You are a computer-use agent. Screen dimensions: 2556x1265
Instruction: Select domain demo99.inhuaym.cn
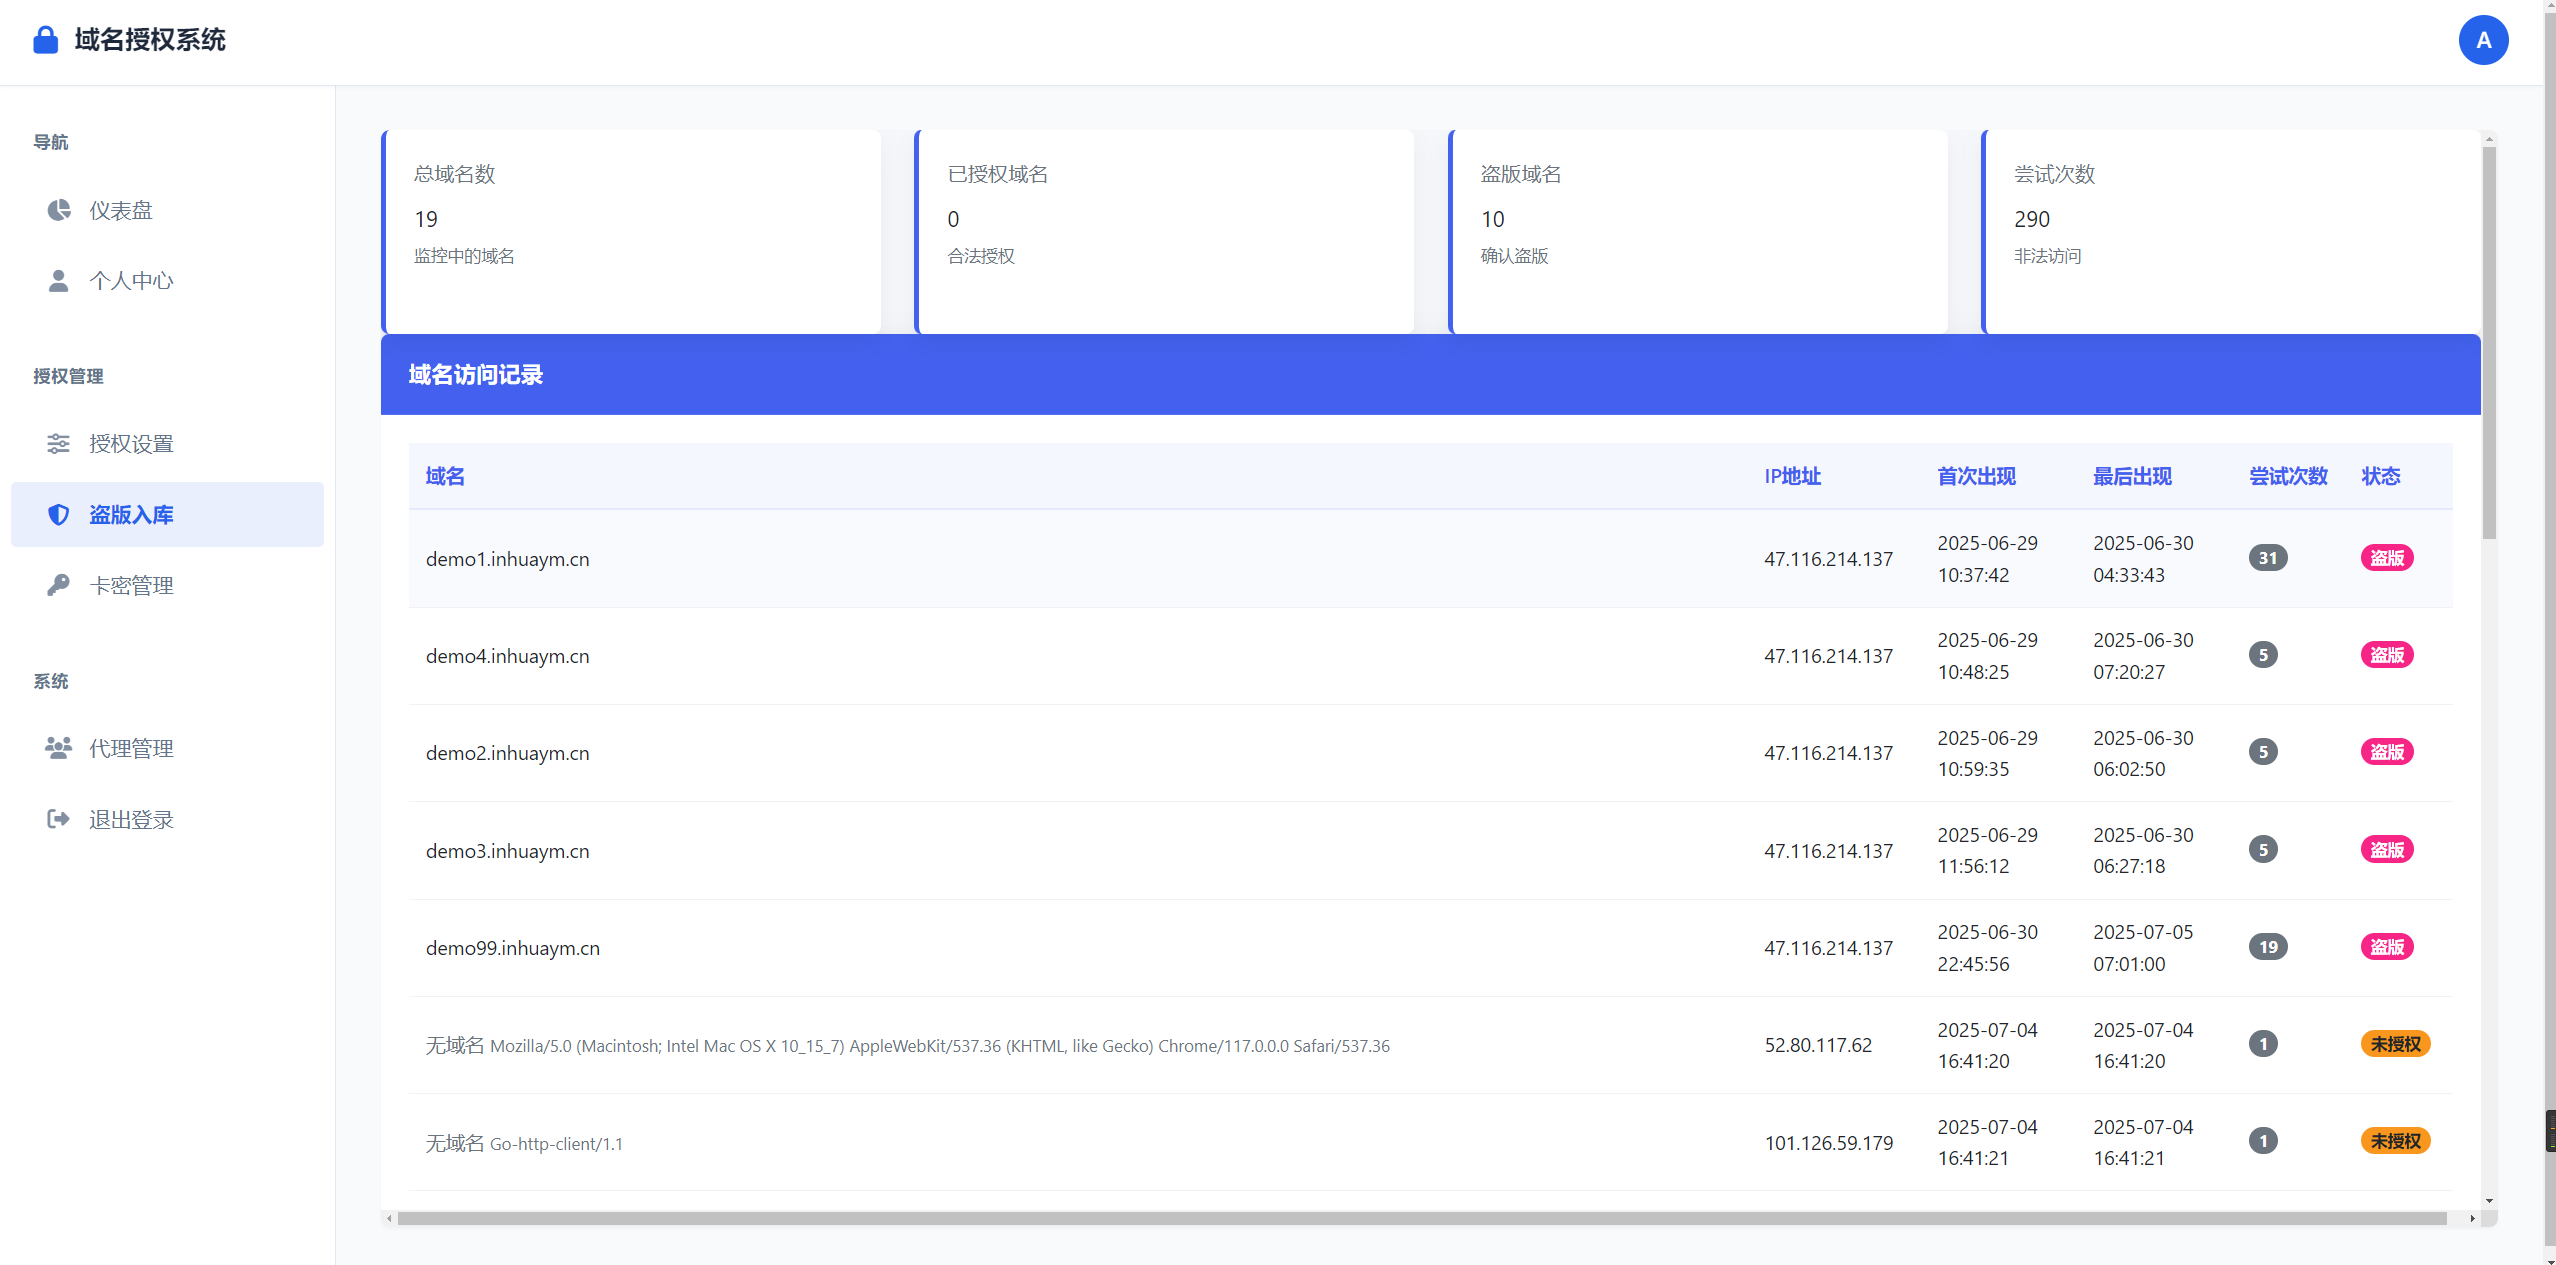tap(512, 948)
